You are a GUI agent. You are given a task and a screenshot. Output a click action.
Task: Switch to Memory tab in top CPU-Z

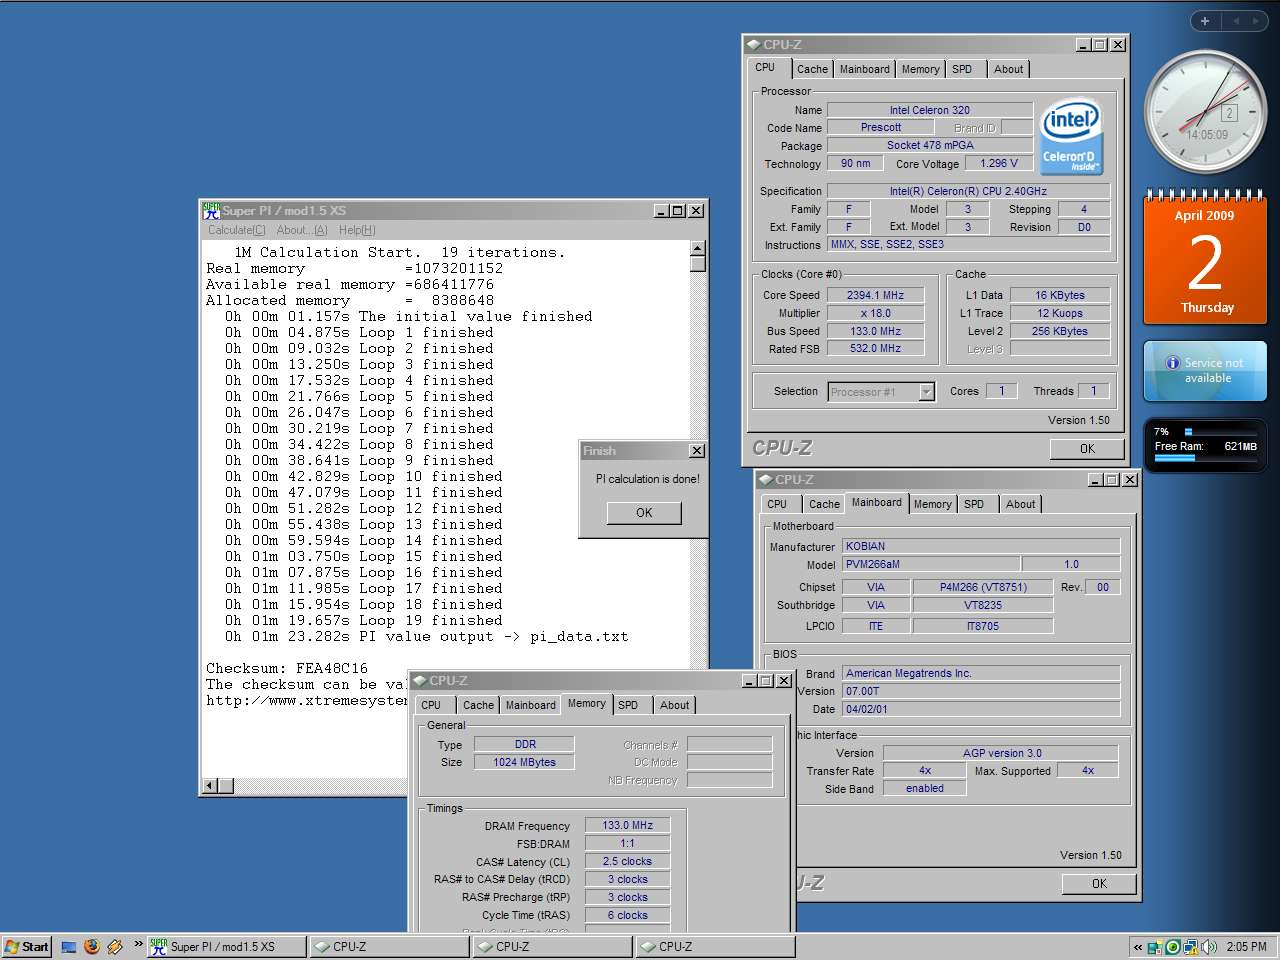pos(920,69)
